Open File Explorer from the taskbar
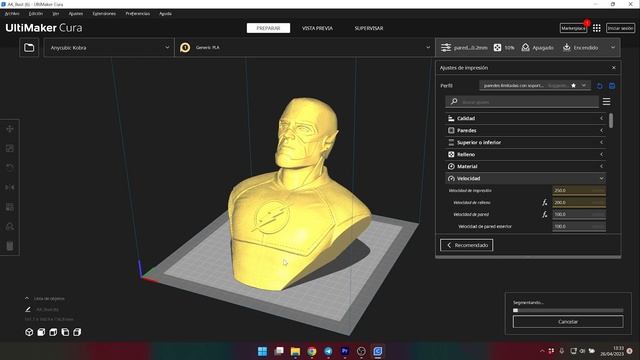Screen dimensions: 640x360 pyautogui.click(x=295, y=351)
